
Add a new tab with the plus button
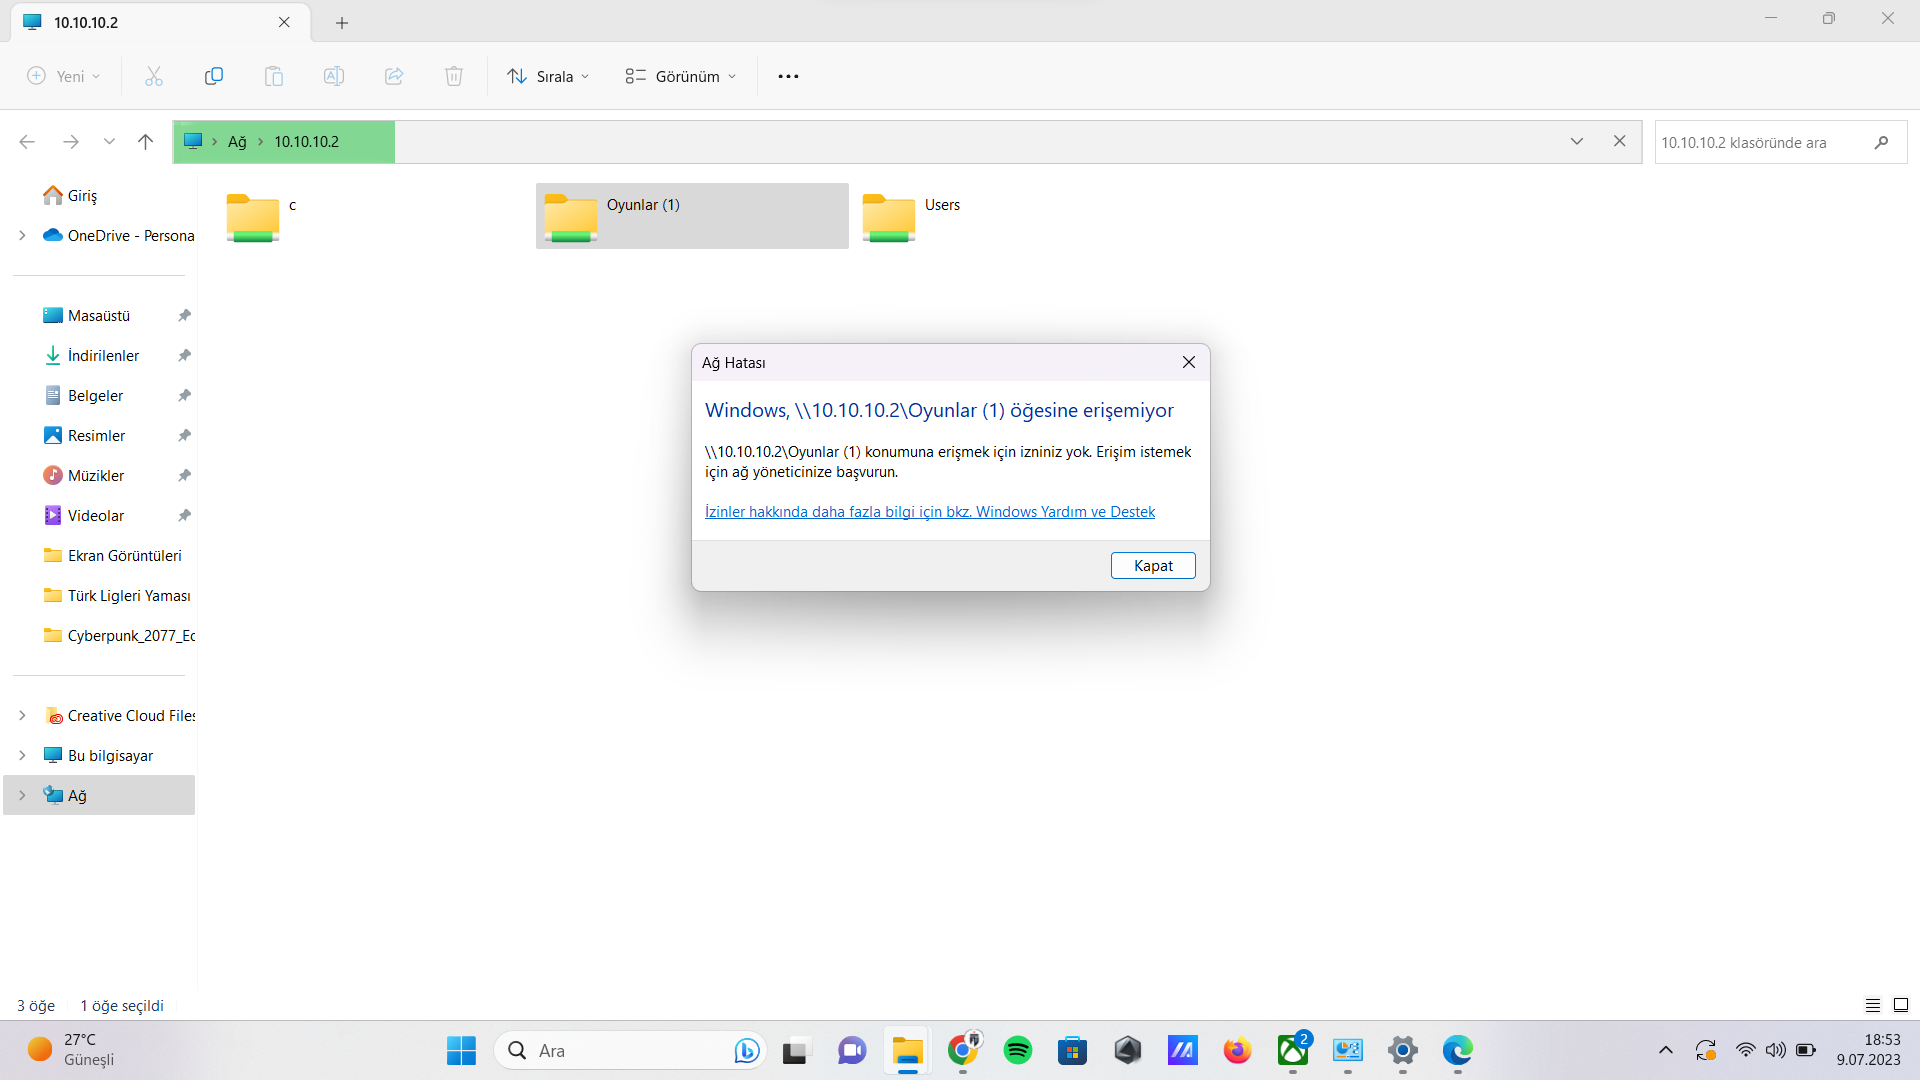(x=342, y=22)
